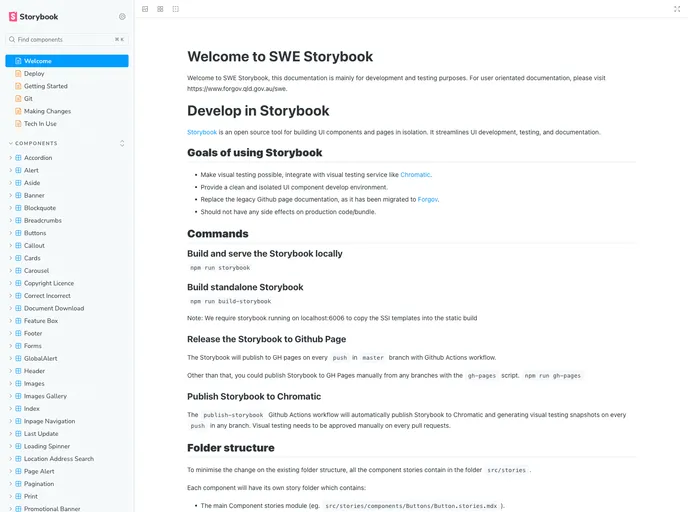Click the 'src/stories' code text
This screenshot has width=688, height=512.
(x=506, y=470)
